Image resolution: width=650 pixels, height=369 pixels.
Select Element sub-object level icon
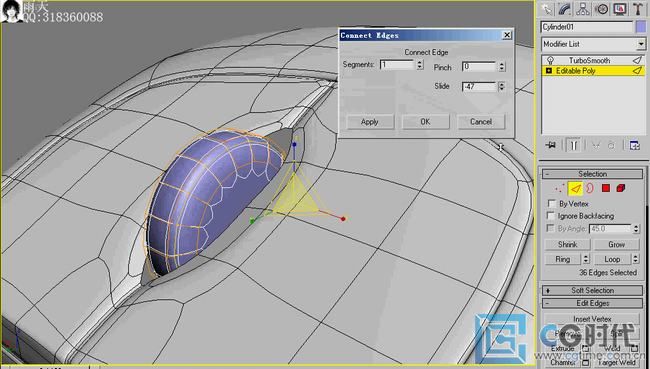pyautogui.click(x=621, y=189)
